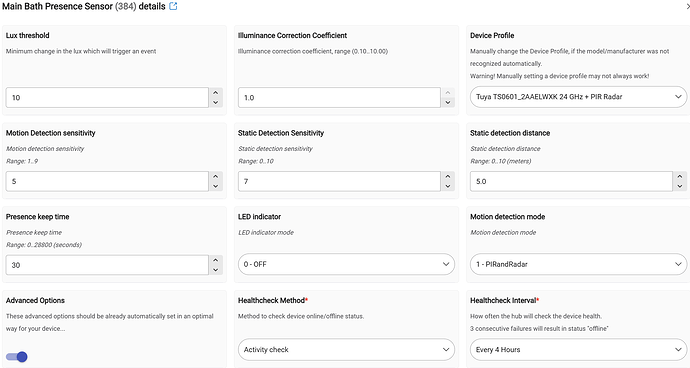The image size is (690, 368).
Task: Click the Static Detection Sensitivity value field
Action: pyautogui.click(x=339, y=181)
